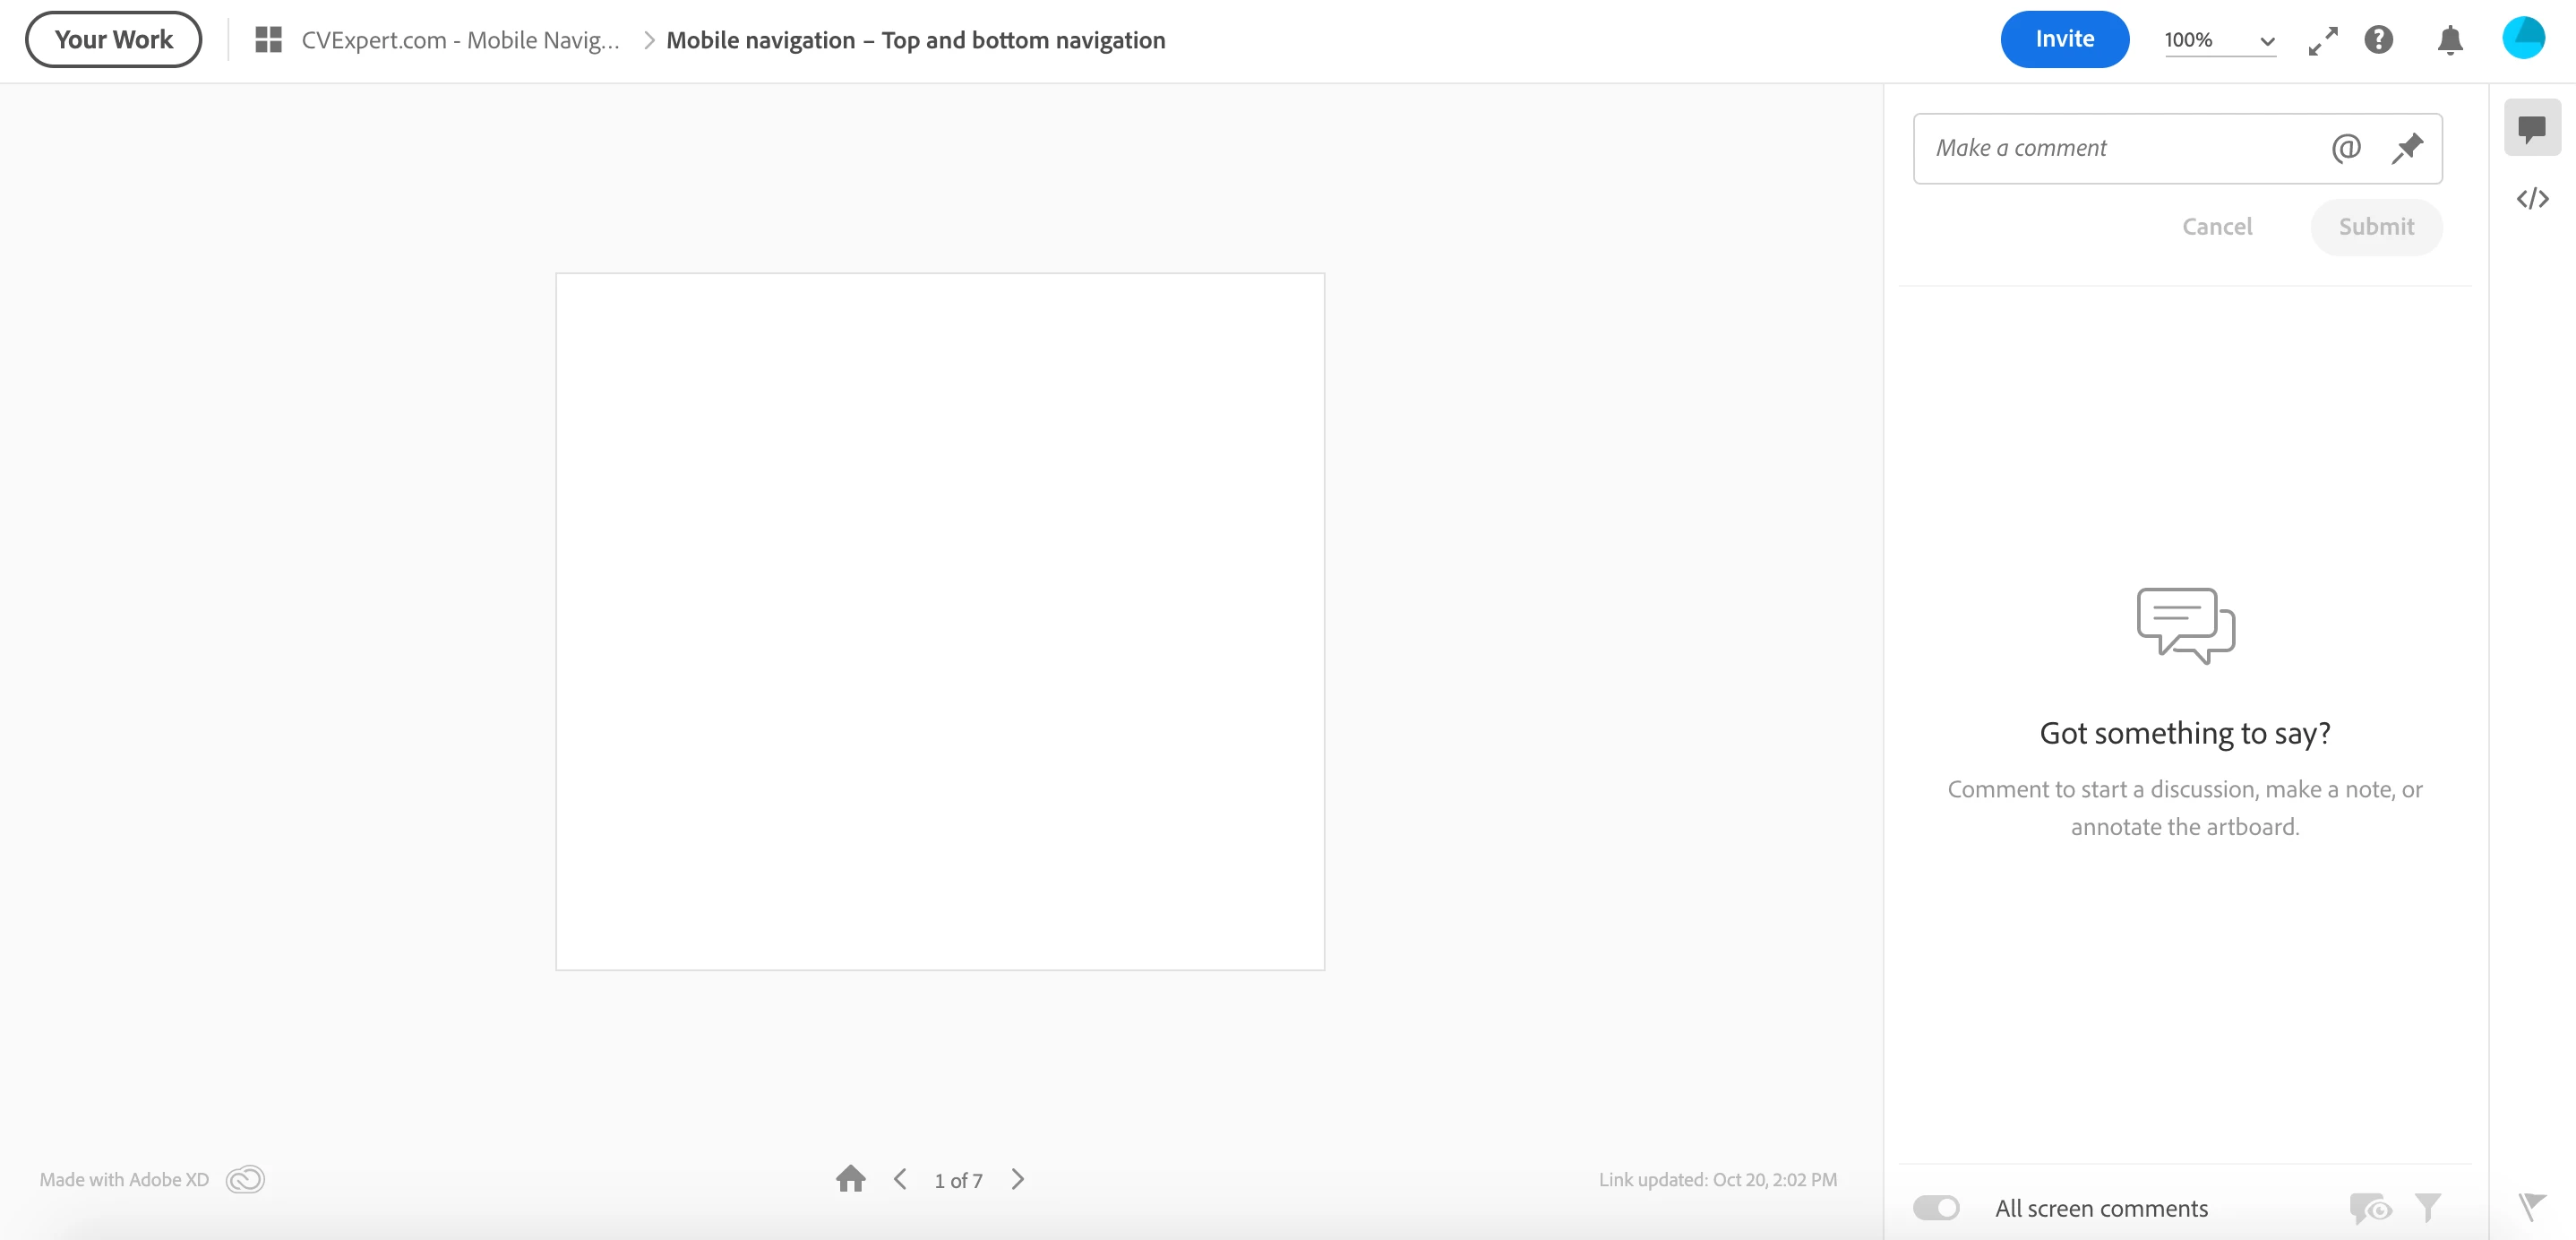This screenshot has width=2576, height=1240.
Task: Go to next artboard chevron
Action: click(1017, 1179)
